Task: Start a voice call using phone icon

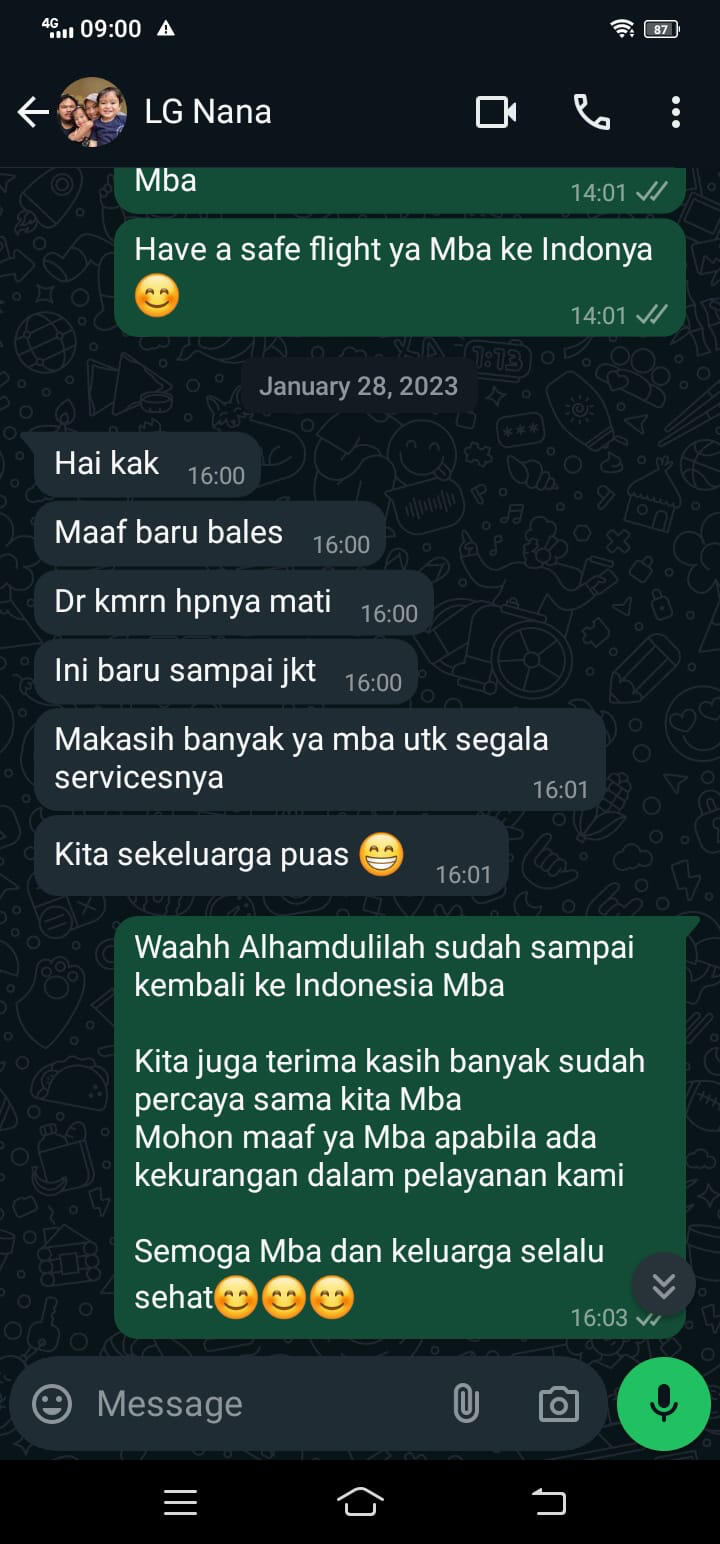Action: pyautogui.click(x=592, y=112)
